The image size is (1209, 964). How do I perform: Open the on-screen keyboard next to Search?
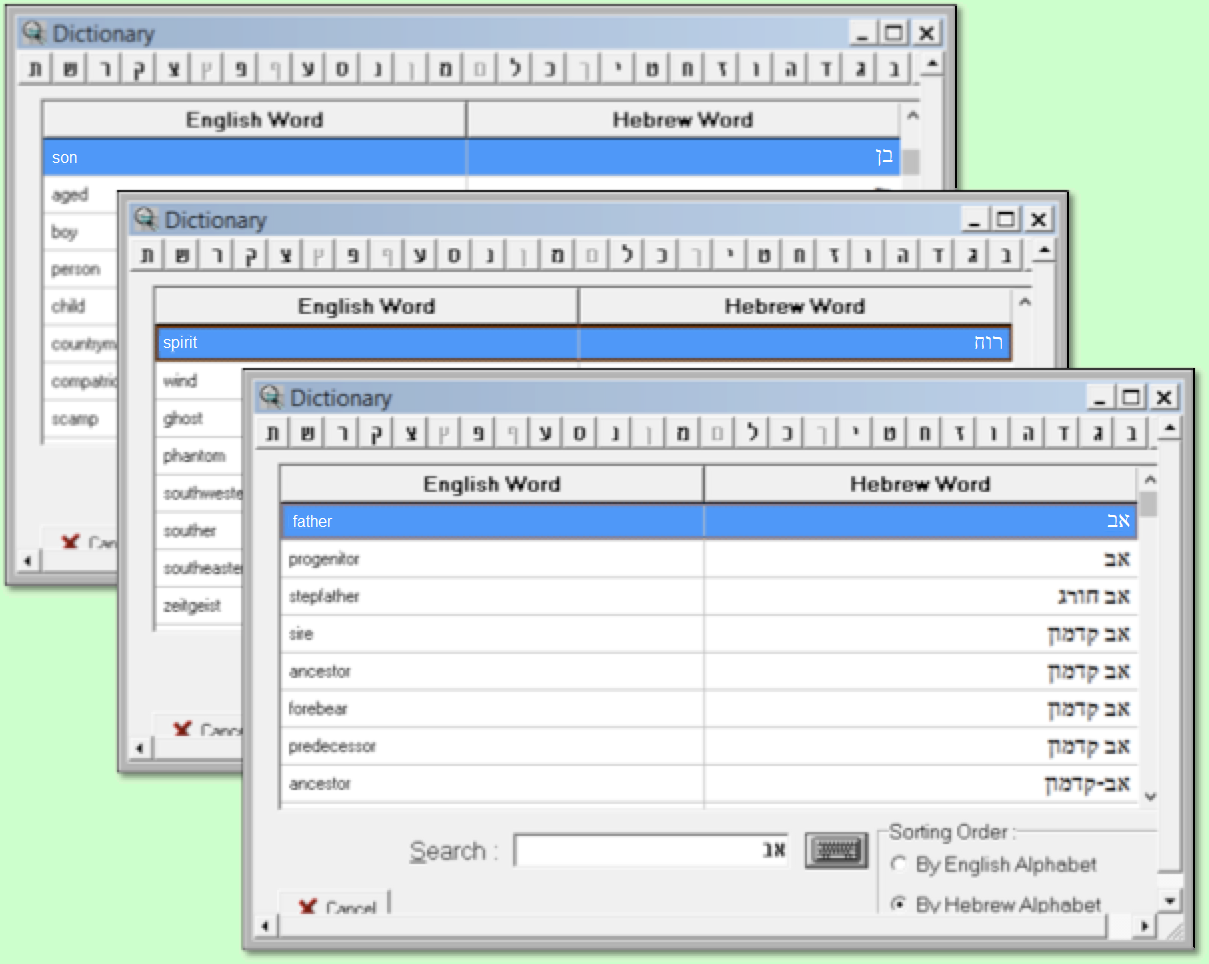[836, 851]
